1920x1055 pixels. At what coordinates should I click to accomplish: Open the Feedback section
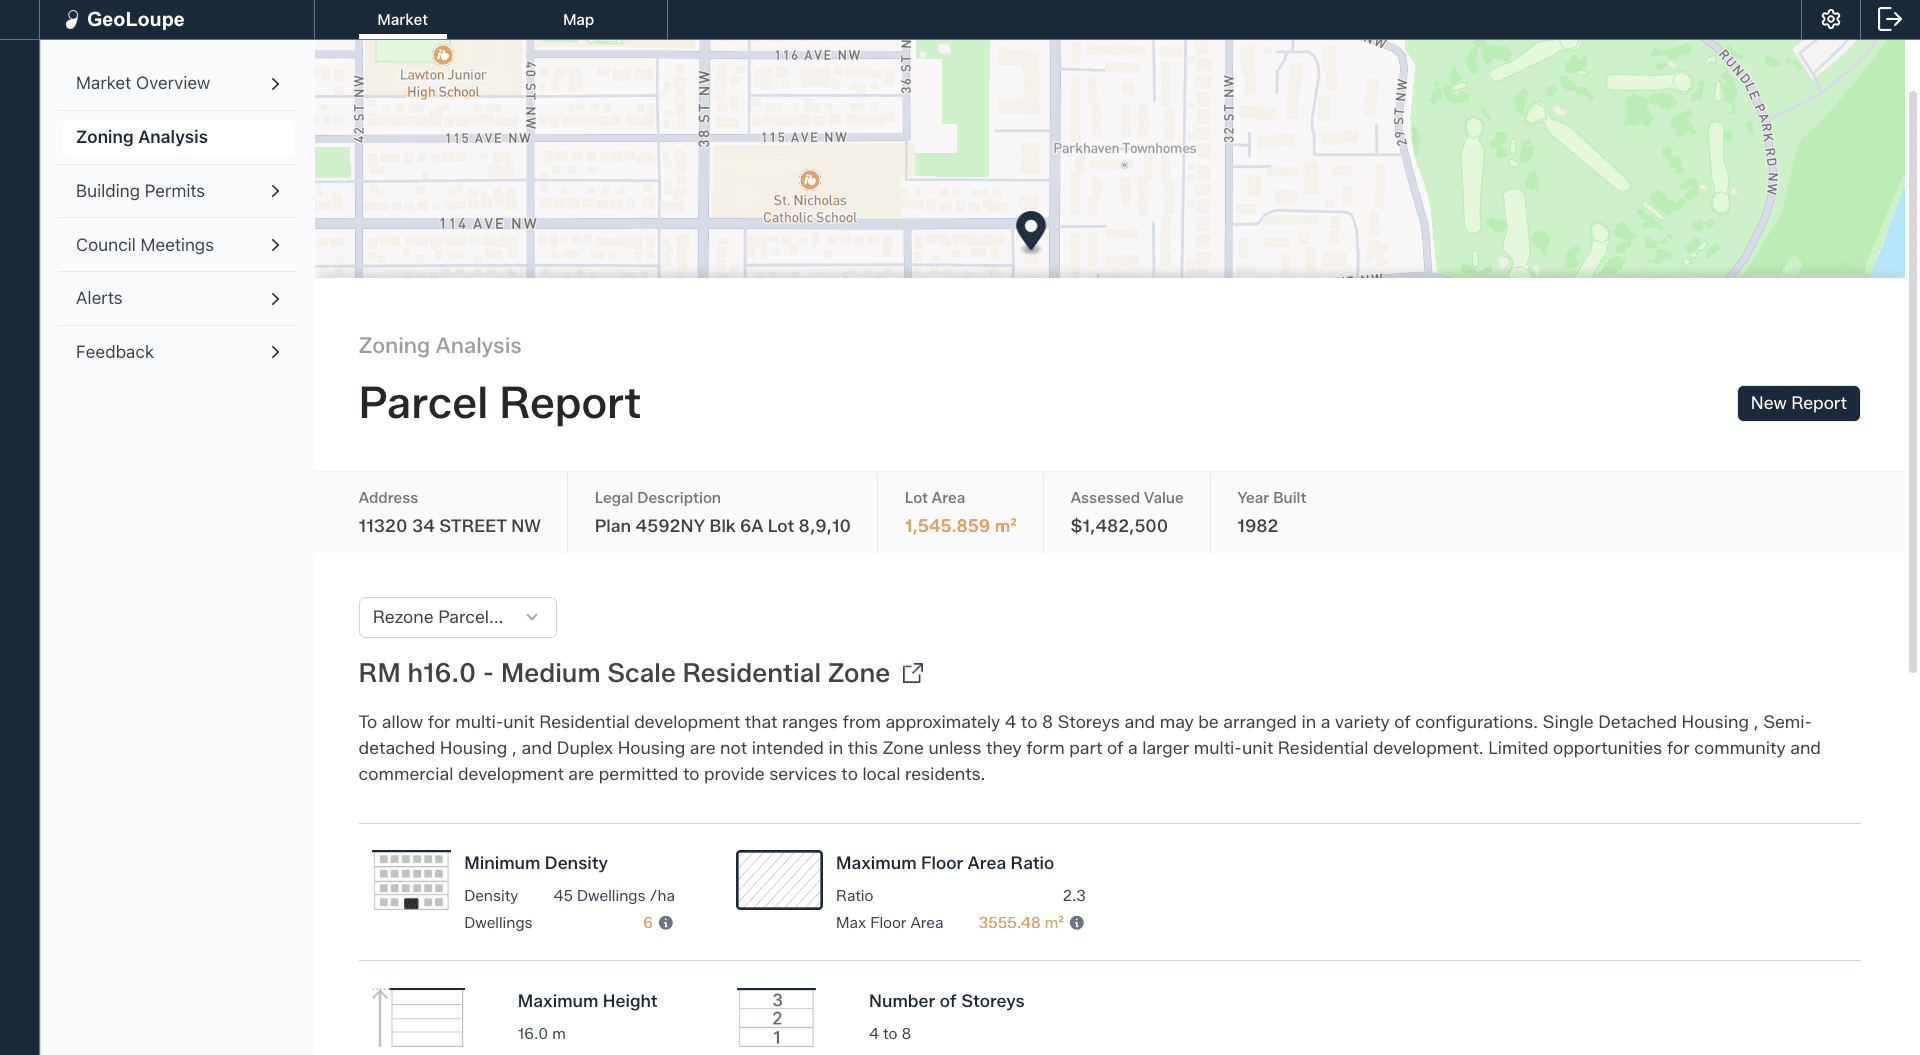point(176,351)
